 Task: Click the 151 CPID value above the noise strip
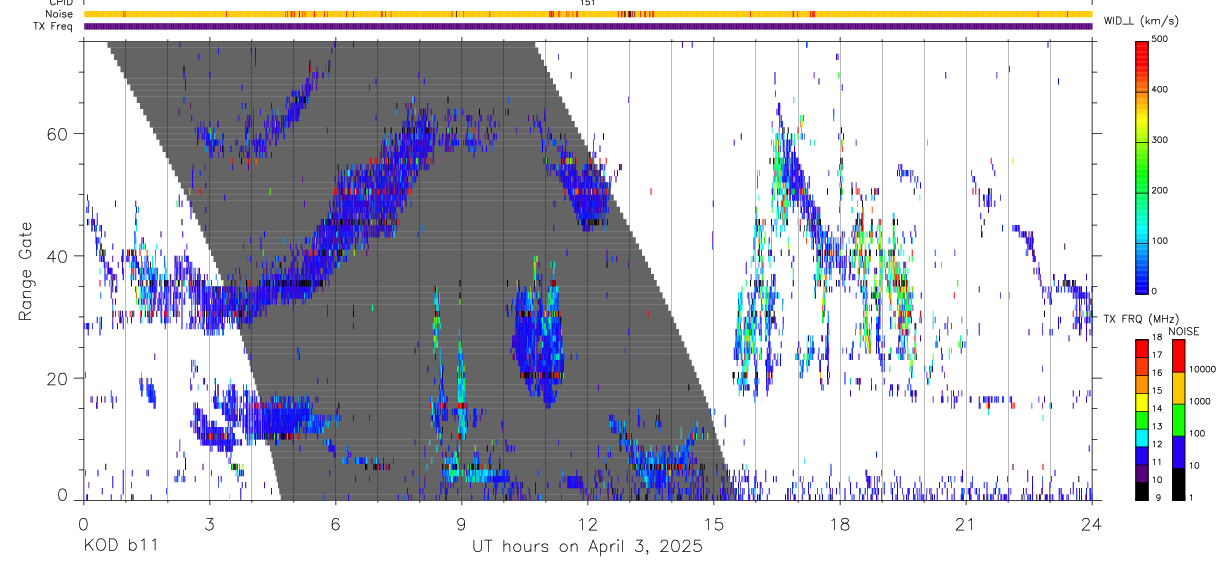pos(588,3)
